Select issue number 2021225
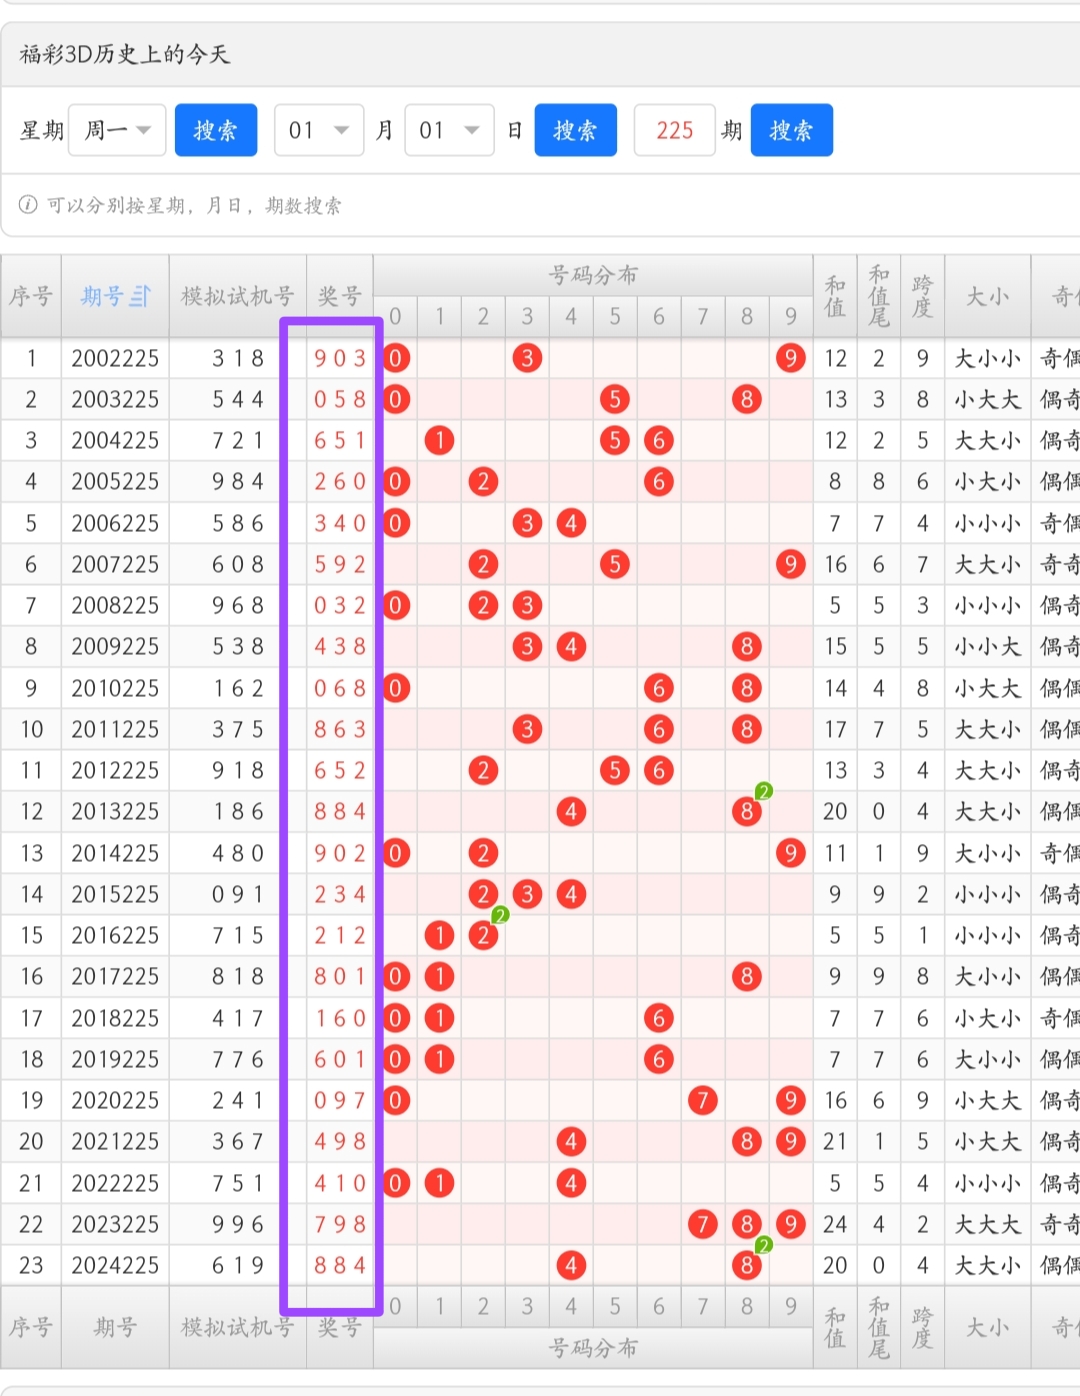This screenshot has height=1396, width=1080. click(115, 1141)
